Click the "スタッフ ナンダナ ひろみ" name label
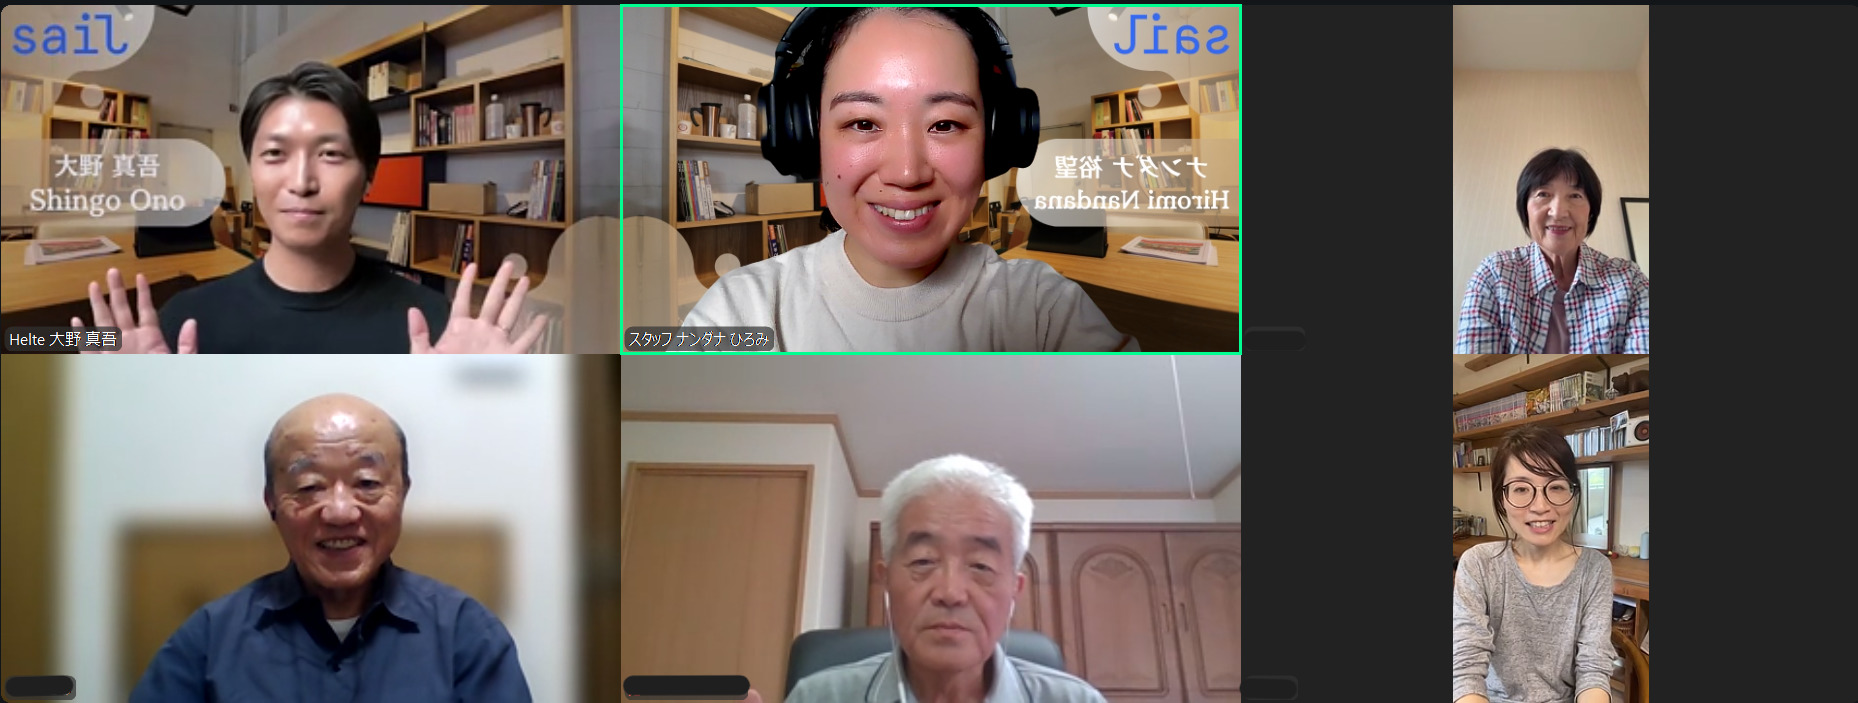 point(698,340)
